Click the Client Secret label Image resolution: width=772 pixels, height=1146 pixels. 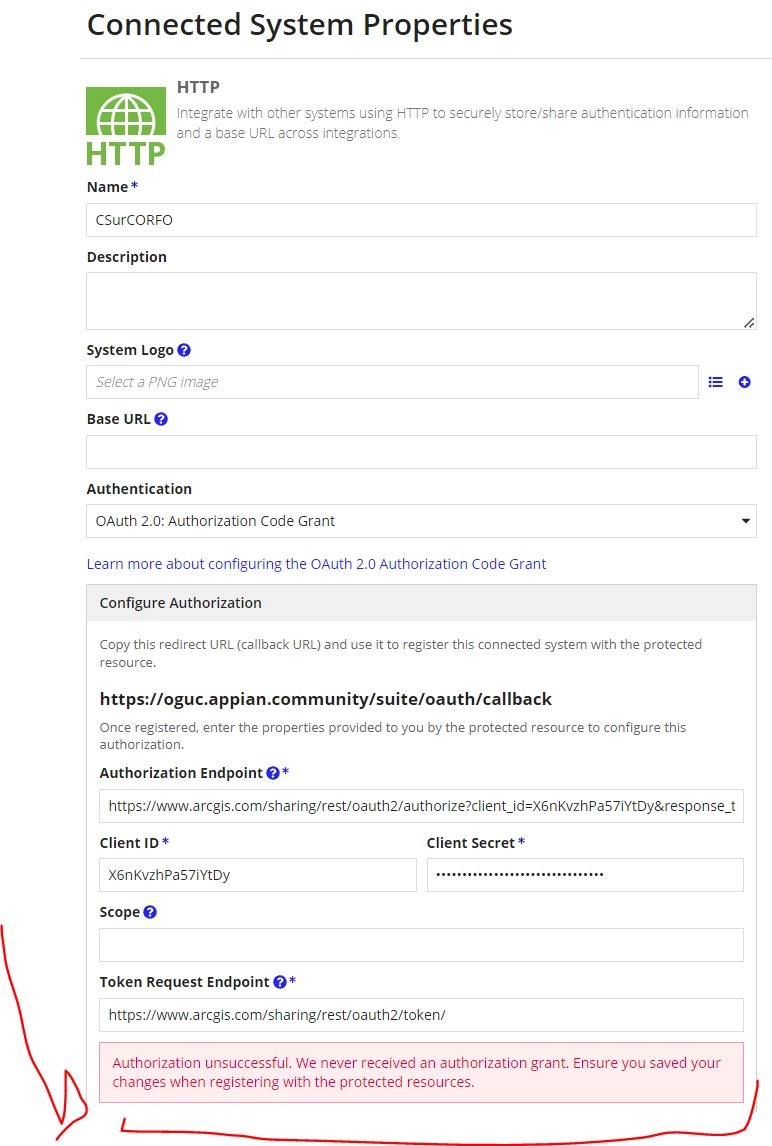pos(471,843)
